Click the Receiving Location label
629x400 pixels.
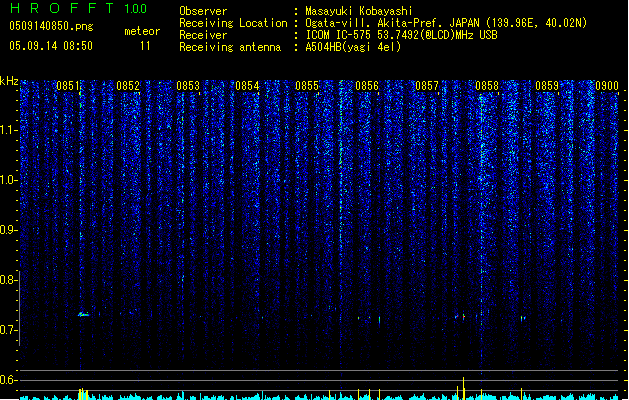[x=233, y=23]
